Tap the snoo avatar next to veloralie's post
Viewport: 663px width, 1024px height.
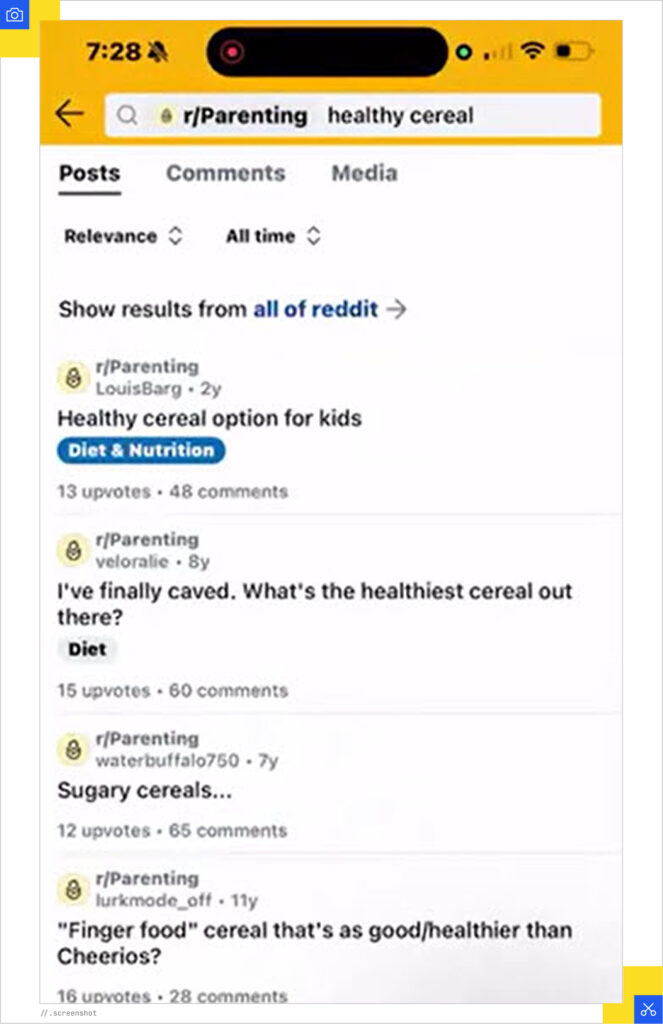point(72,550)
